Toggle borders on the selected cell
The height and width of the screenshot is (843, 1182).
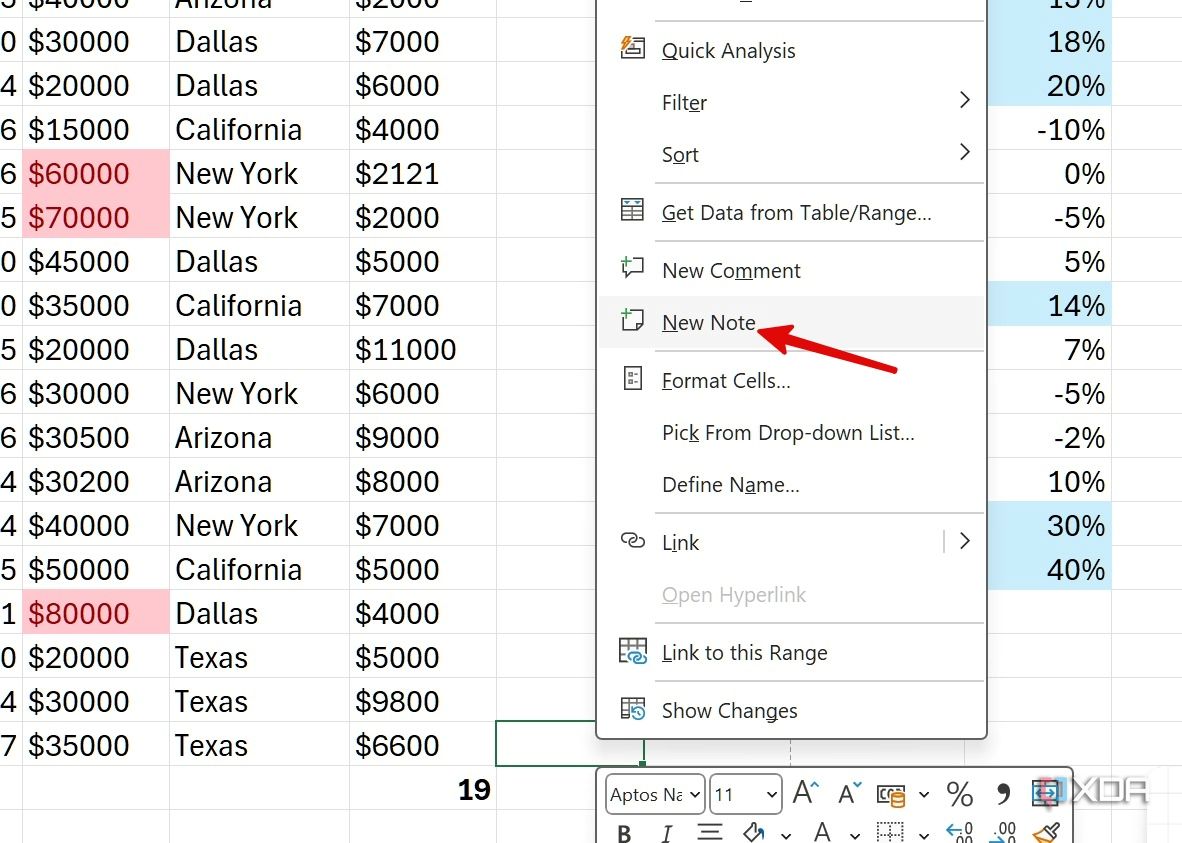point(888,833)
